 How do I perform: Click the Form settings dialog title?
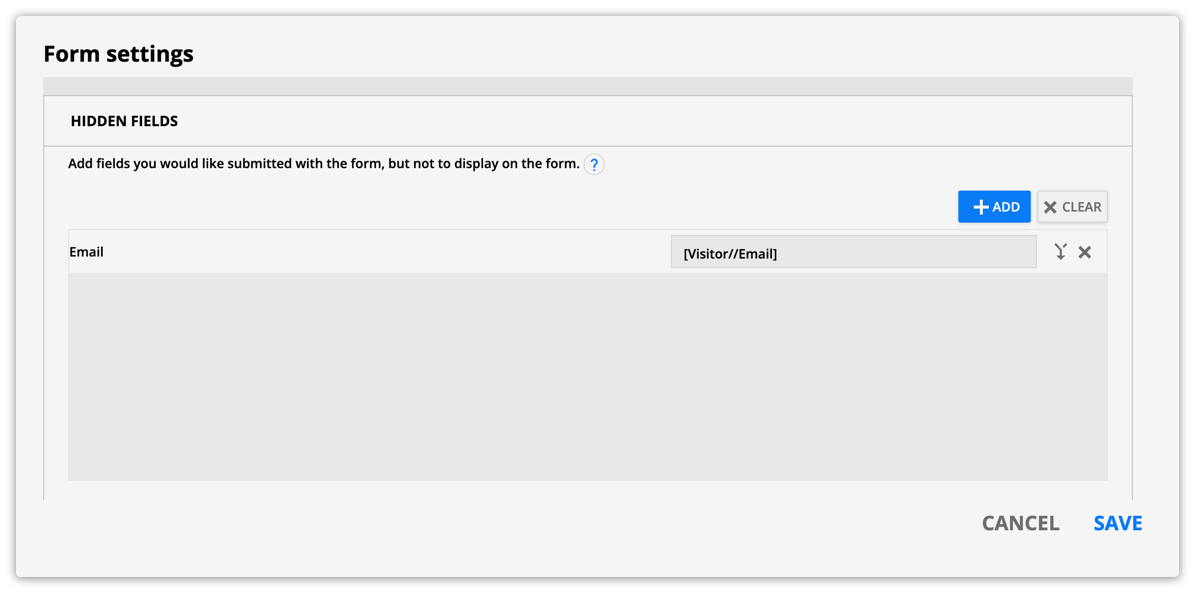click(x=118, y=54)
